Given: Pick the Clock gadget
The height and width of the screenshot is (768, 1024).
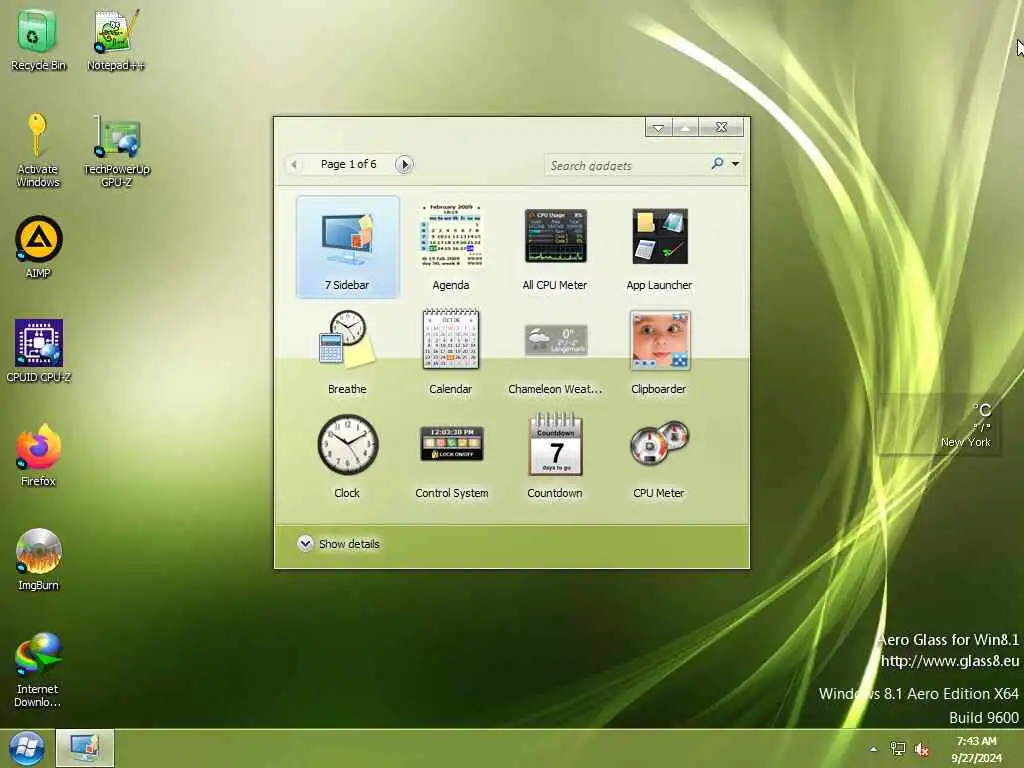Looking at the screenshot, I should [347, 456].
